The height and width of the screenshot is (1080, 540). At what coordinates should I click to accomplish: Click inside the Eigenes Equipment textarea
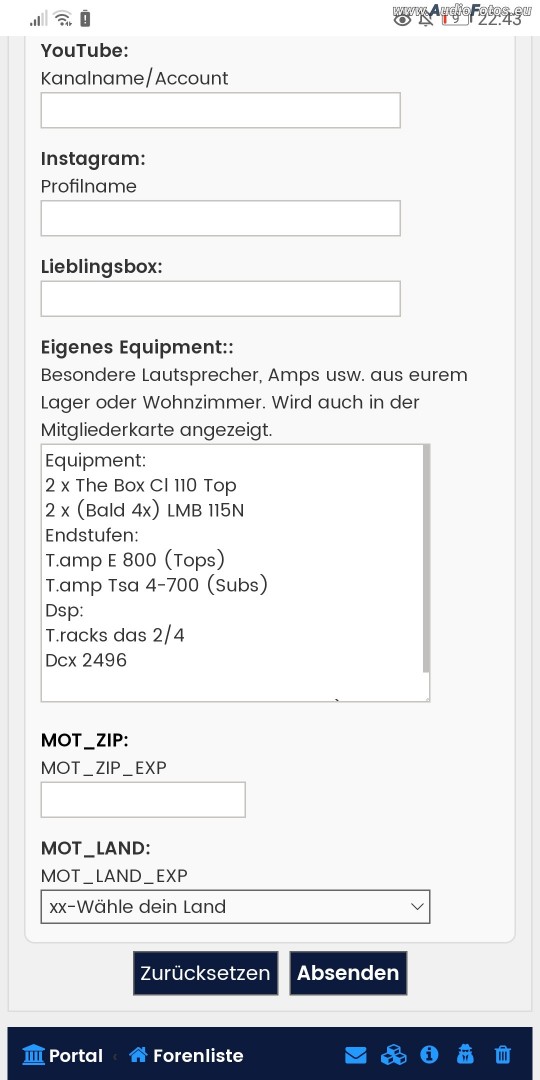tap(231, 573)
